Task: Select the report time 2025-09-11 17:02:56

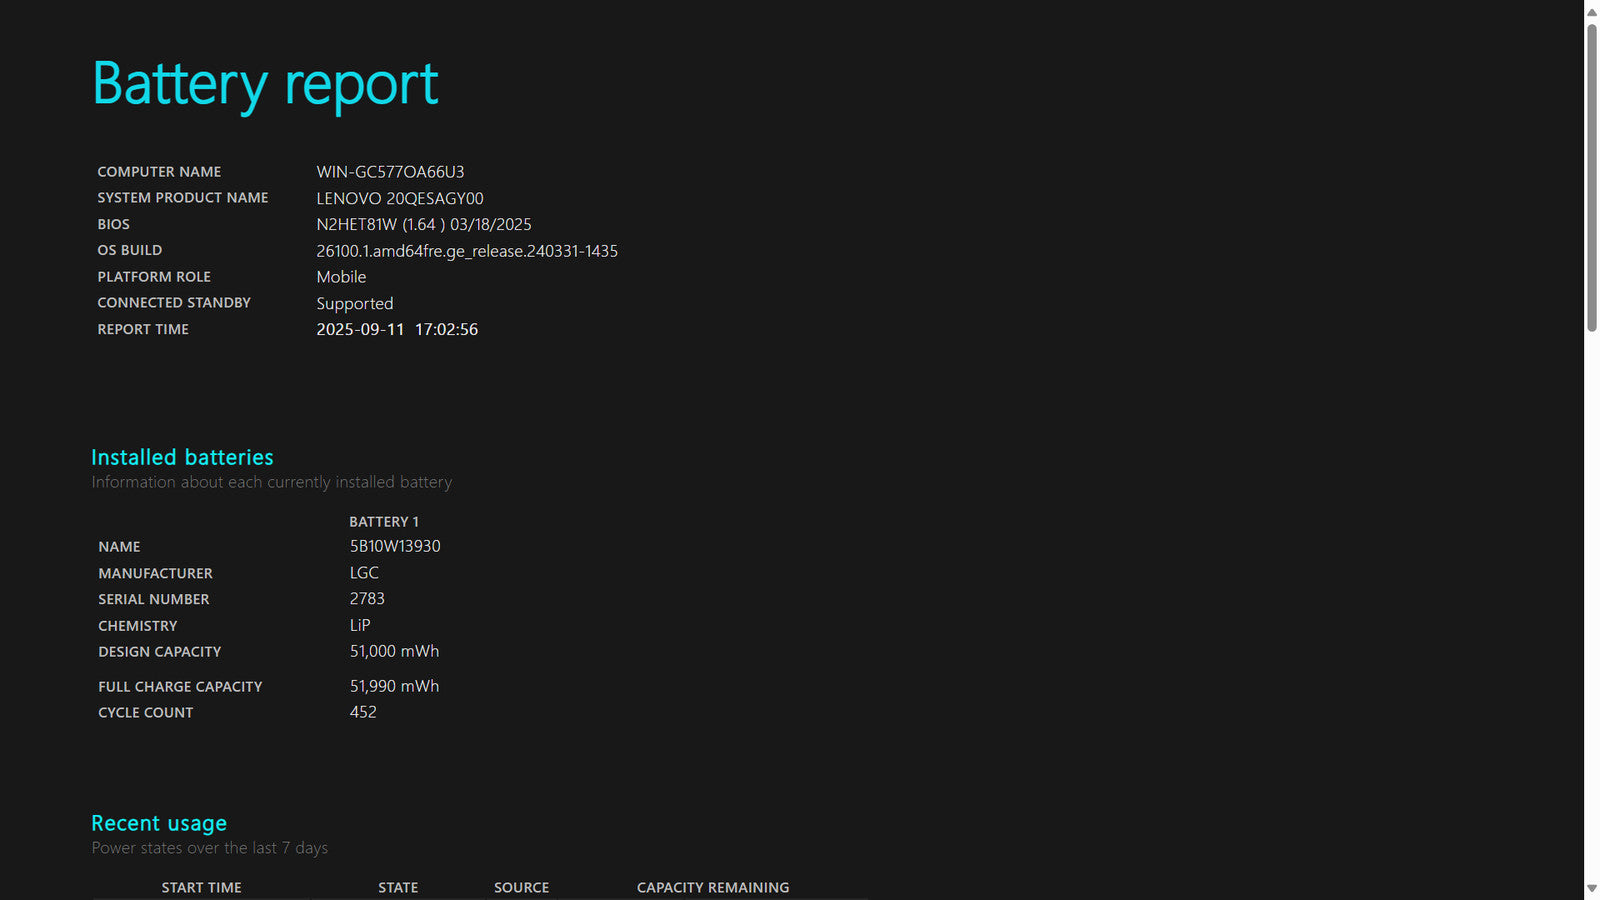Action: coord(397,329)
